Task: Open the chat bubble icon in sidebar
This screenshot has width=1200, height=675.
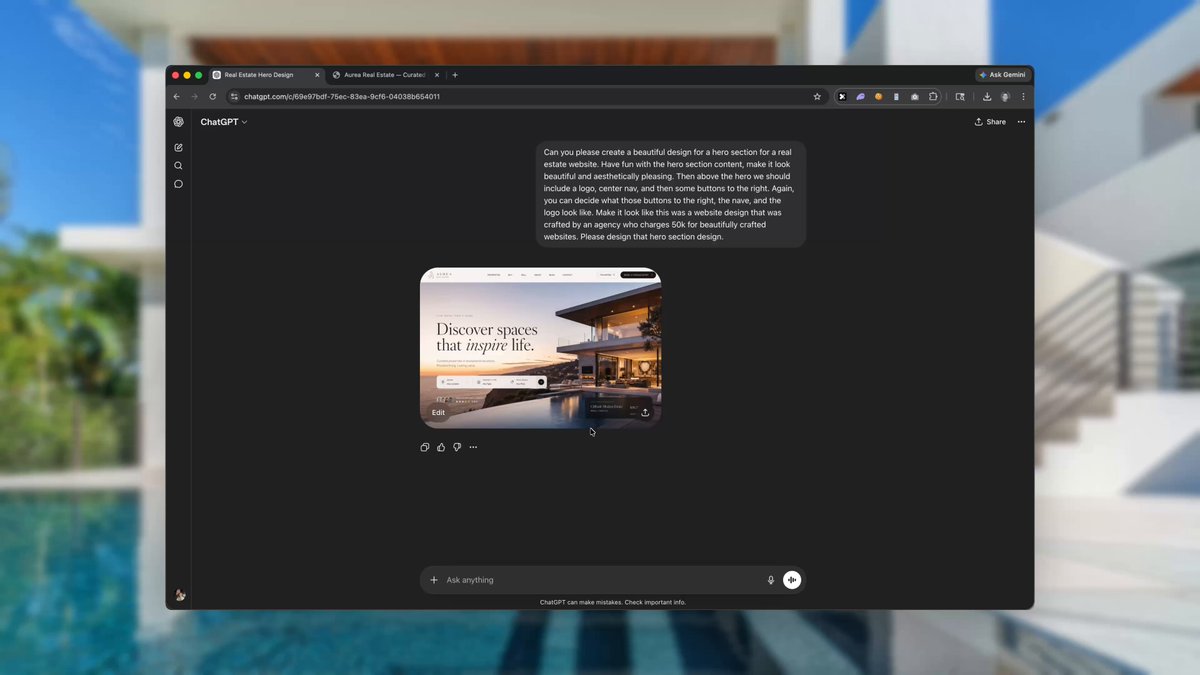Action: 178,184
